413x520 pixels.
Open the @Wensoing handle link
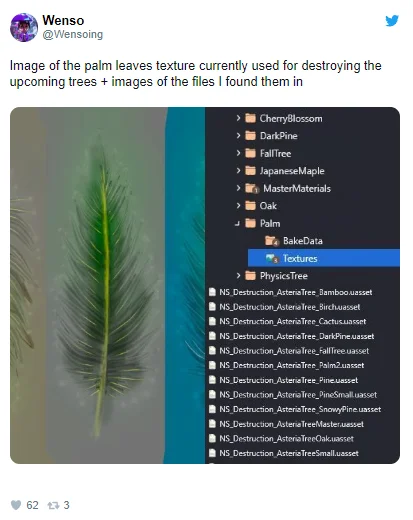pyautogui.click(x=73, y=34)
